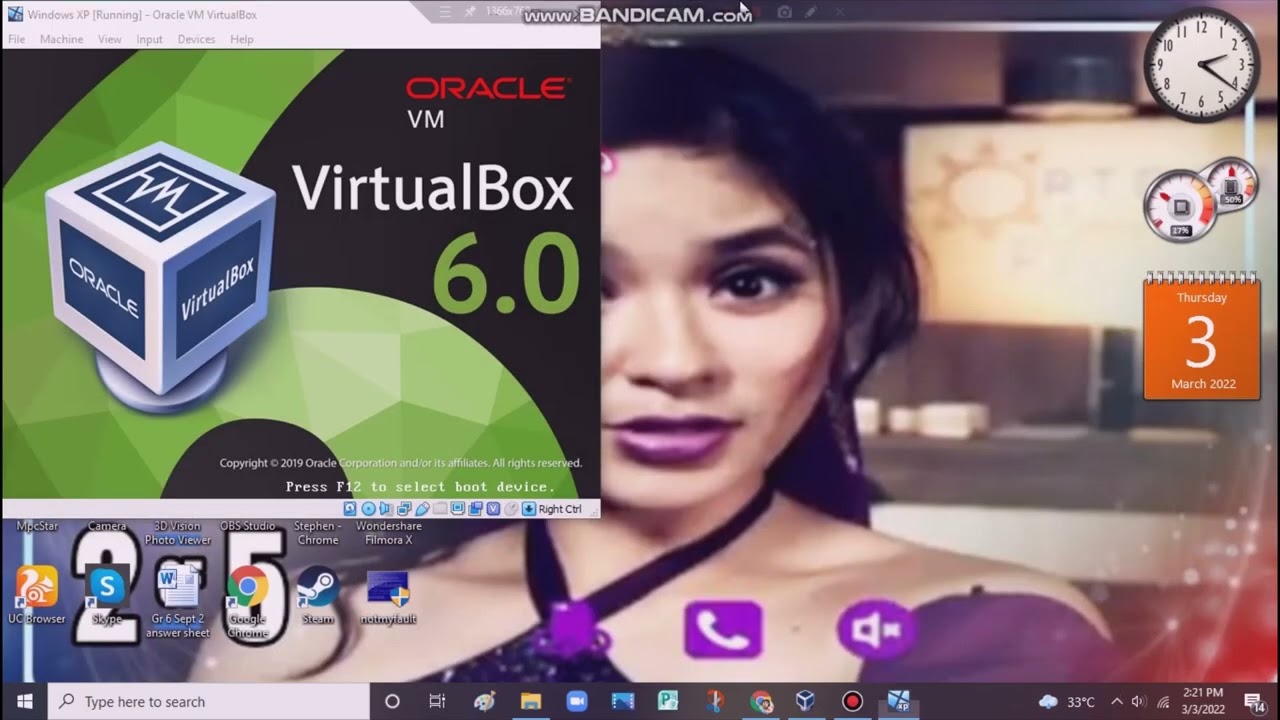Click the 3D Vision Photo Viewer label
Image resolution: width=1280 pixels, height=720 pixels.
tap(178, 533)
